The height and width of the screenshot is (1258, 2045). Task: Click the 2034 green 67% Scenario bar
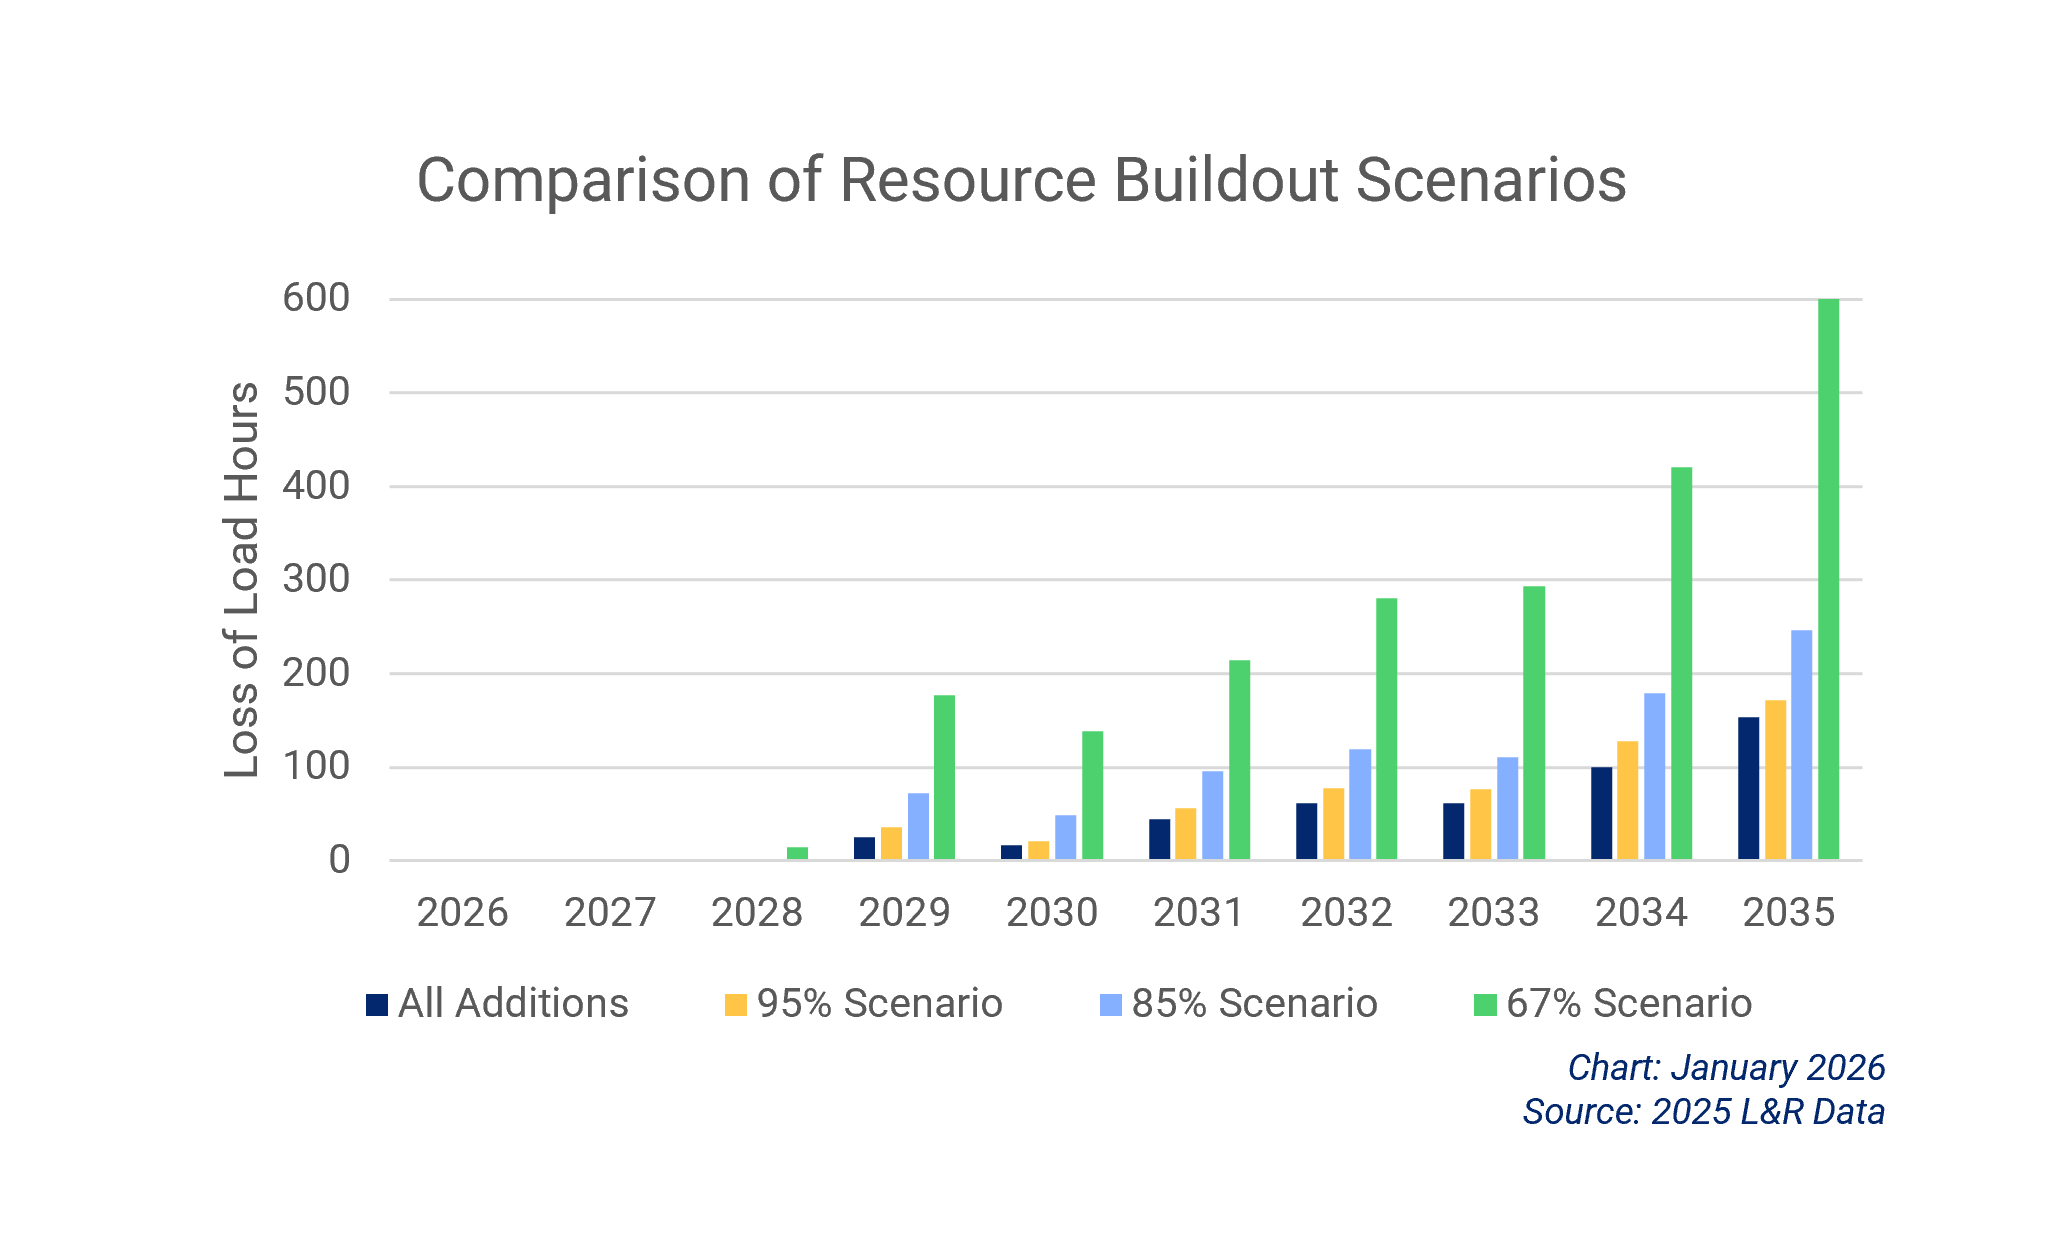(x=1681, y=664)
